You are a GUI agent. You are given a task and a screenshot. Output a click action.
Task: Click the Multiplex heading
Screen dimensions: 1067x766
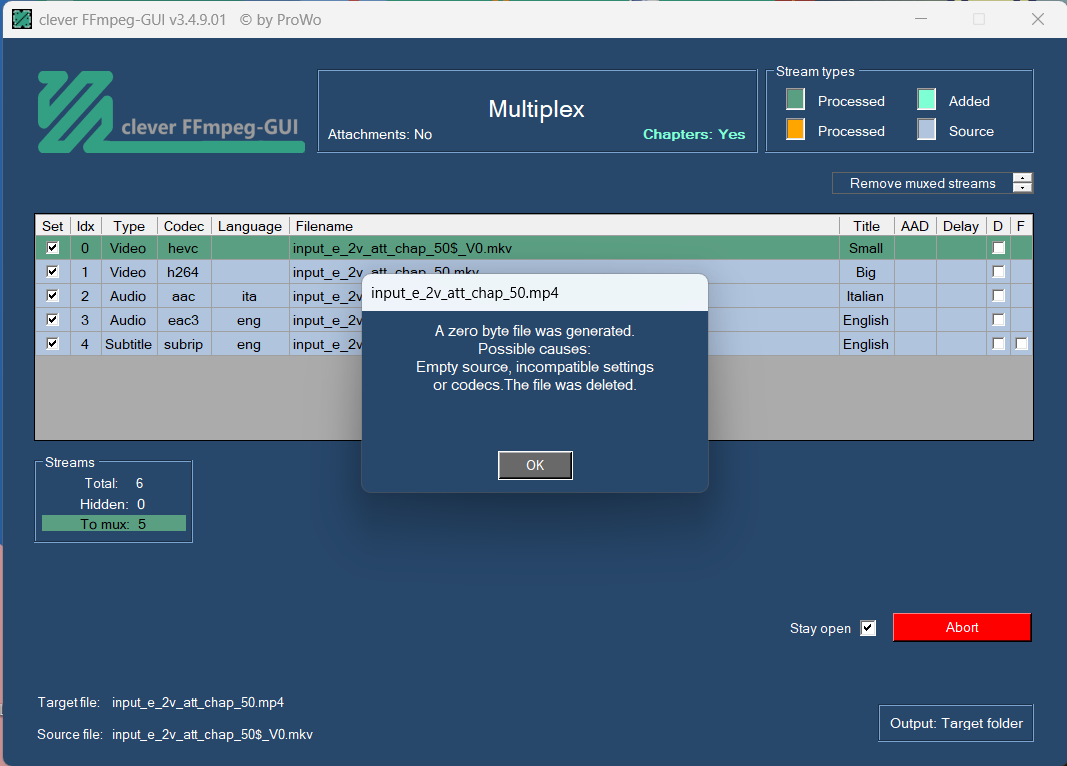(536, 109)
